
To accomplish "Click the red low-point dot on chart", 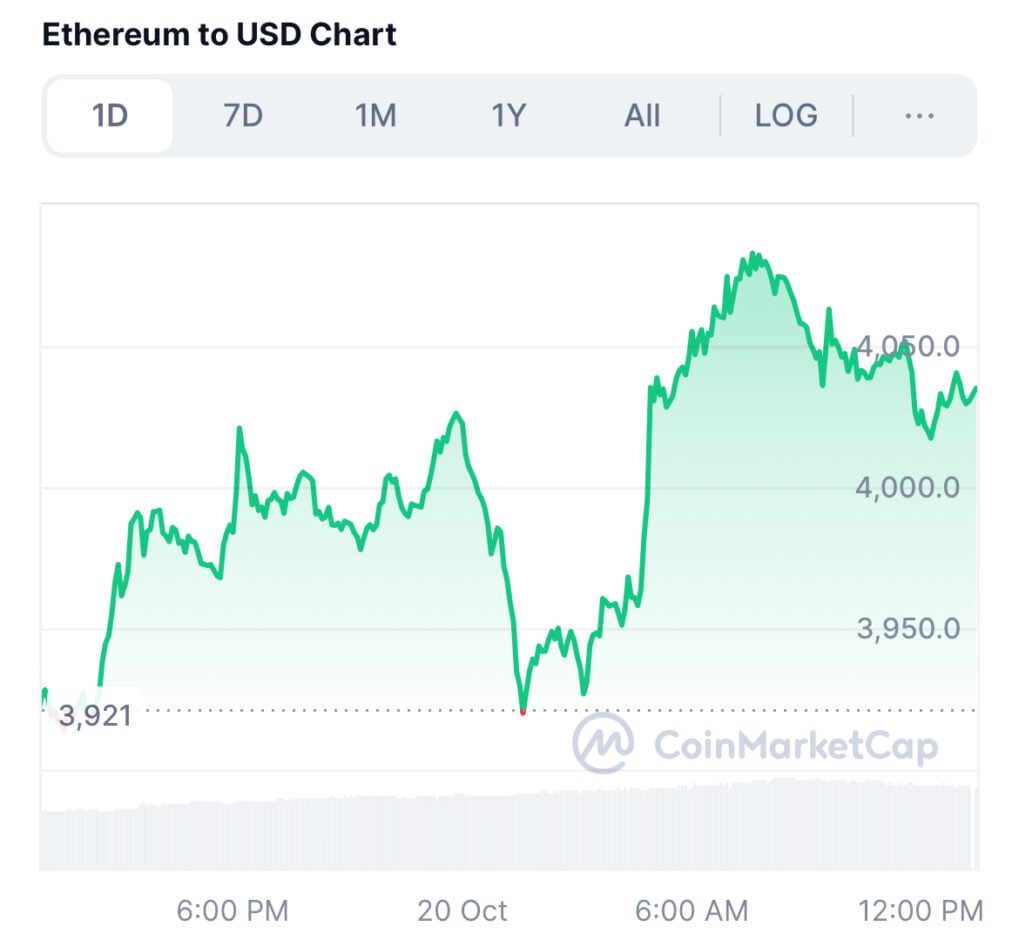I will click(x=522, y=711).
